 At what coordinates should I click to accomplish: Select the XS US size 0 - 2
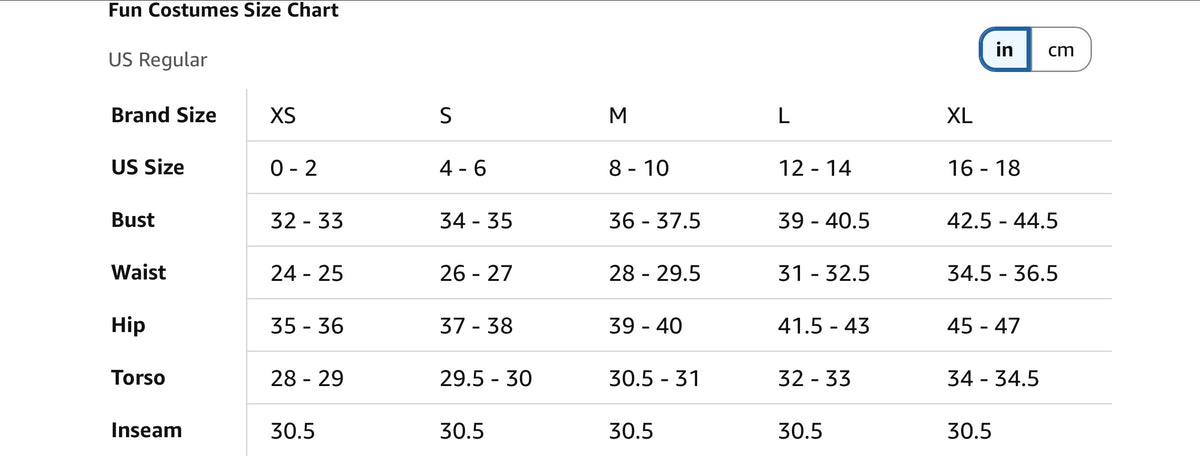[x=294, y=168]
